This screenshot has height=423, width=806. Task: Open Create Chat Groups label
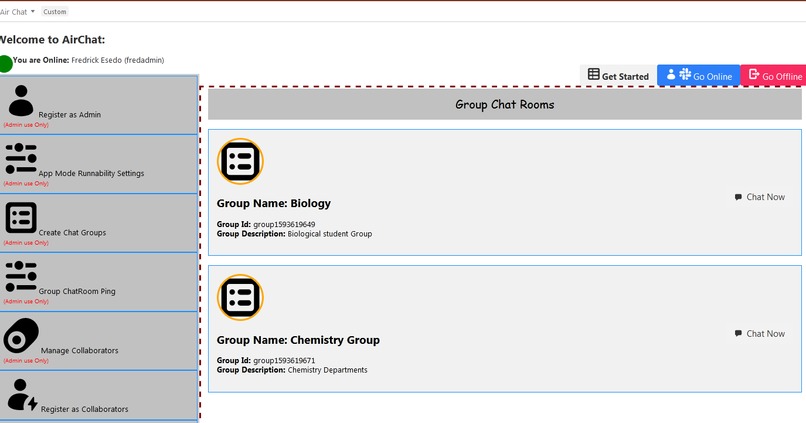pyautogui.click(x=72, y=232)
